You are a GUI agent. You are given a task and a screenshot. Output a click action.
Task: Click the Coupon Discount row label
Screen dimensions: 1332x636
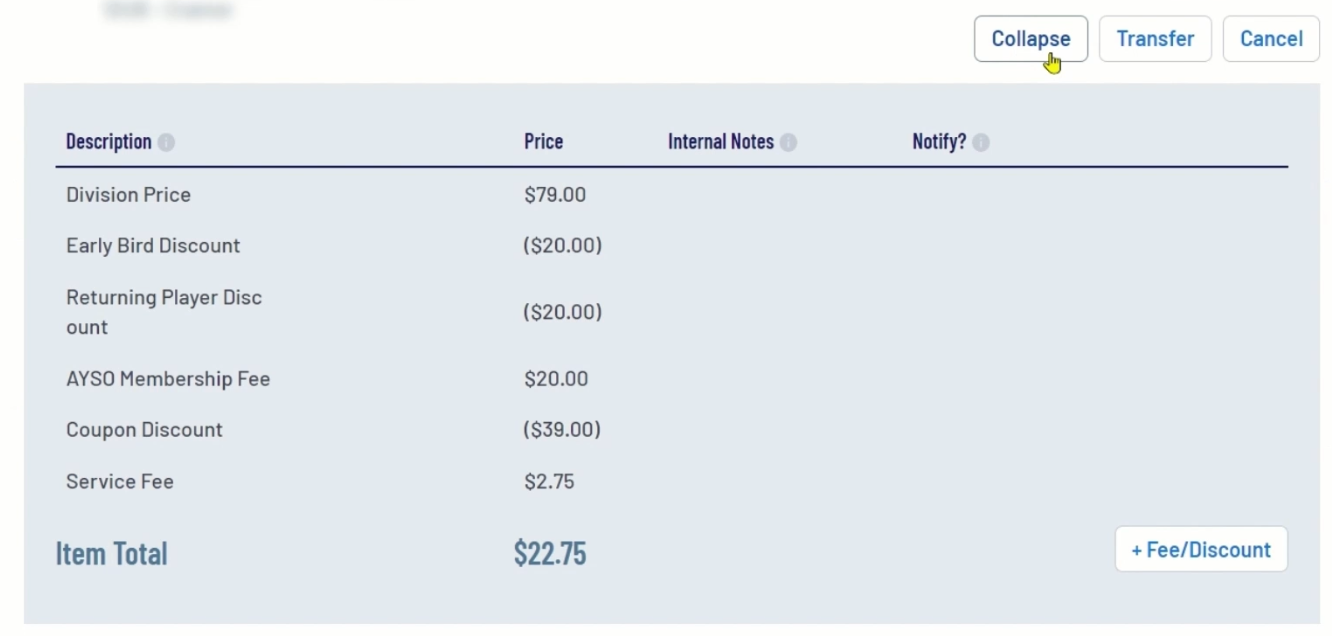144,430
